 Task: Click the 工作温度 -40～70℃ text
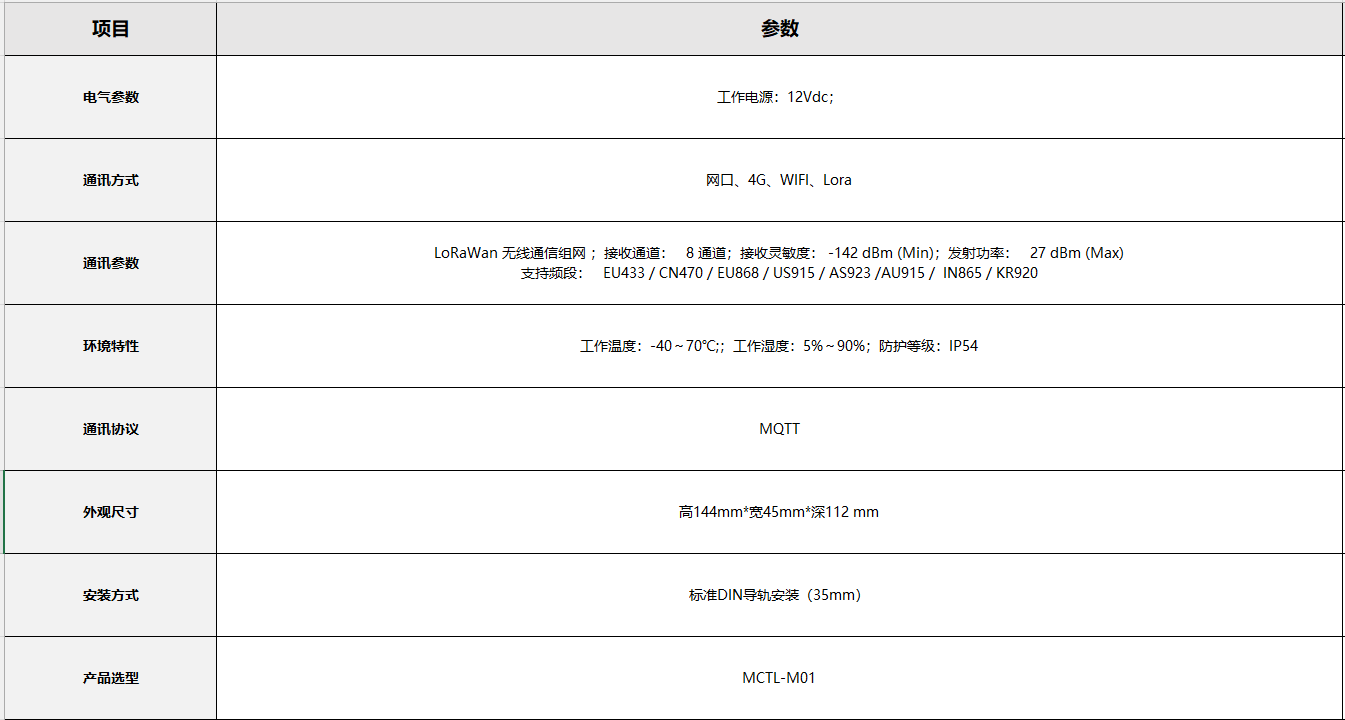[x=651, y=346]
